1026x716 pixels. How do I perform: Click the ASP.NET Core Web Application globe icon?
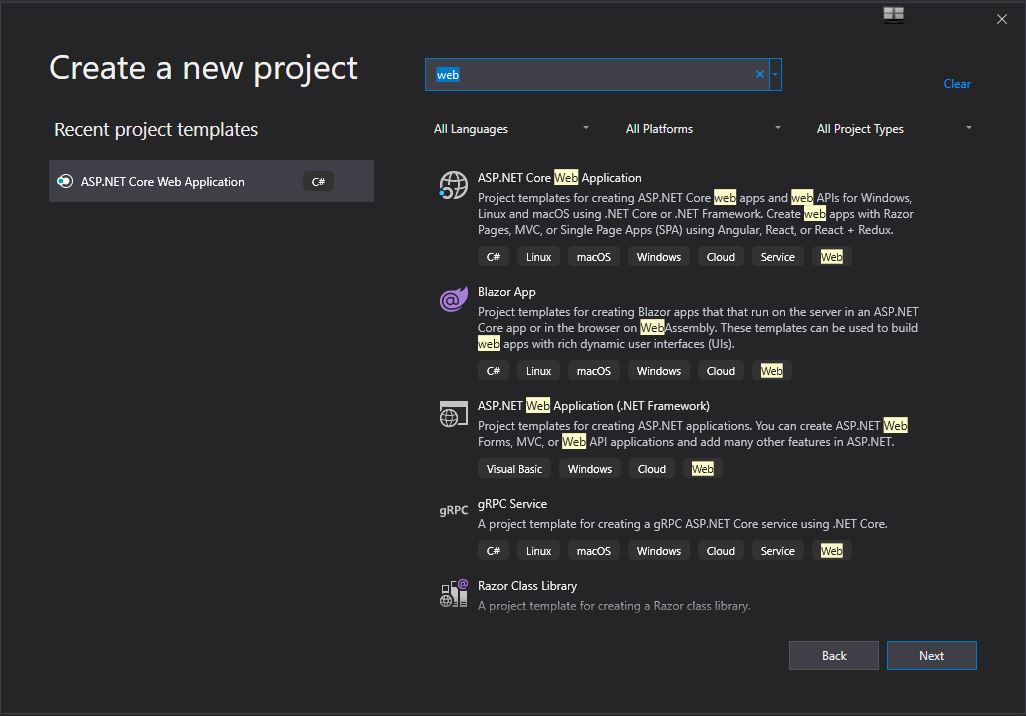(453, 185)
